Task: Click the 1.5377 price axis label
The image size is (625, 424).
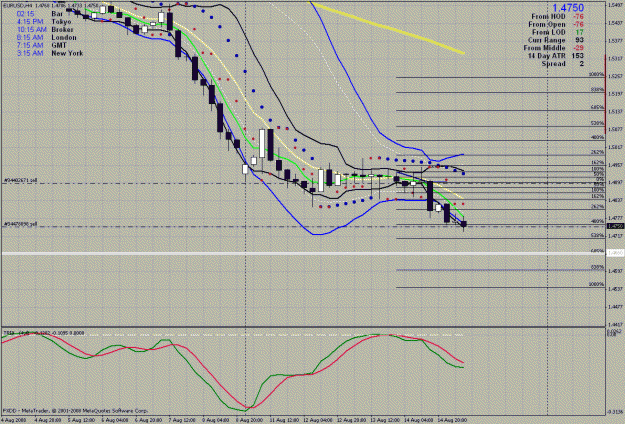Action: pos(616,41)
